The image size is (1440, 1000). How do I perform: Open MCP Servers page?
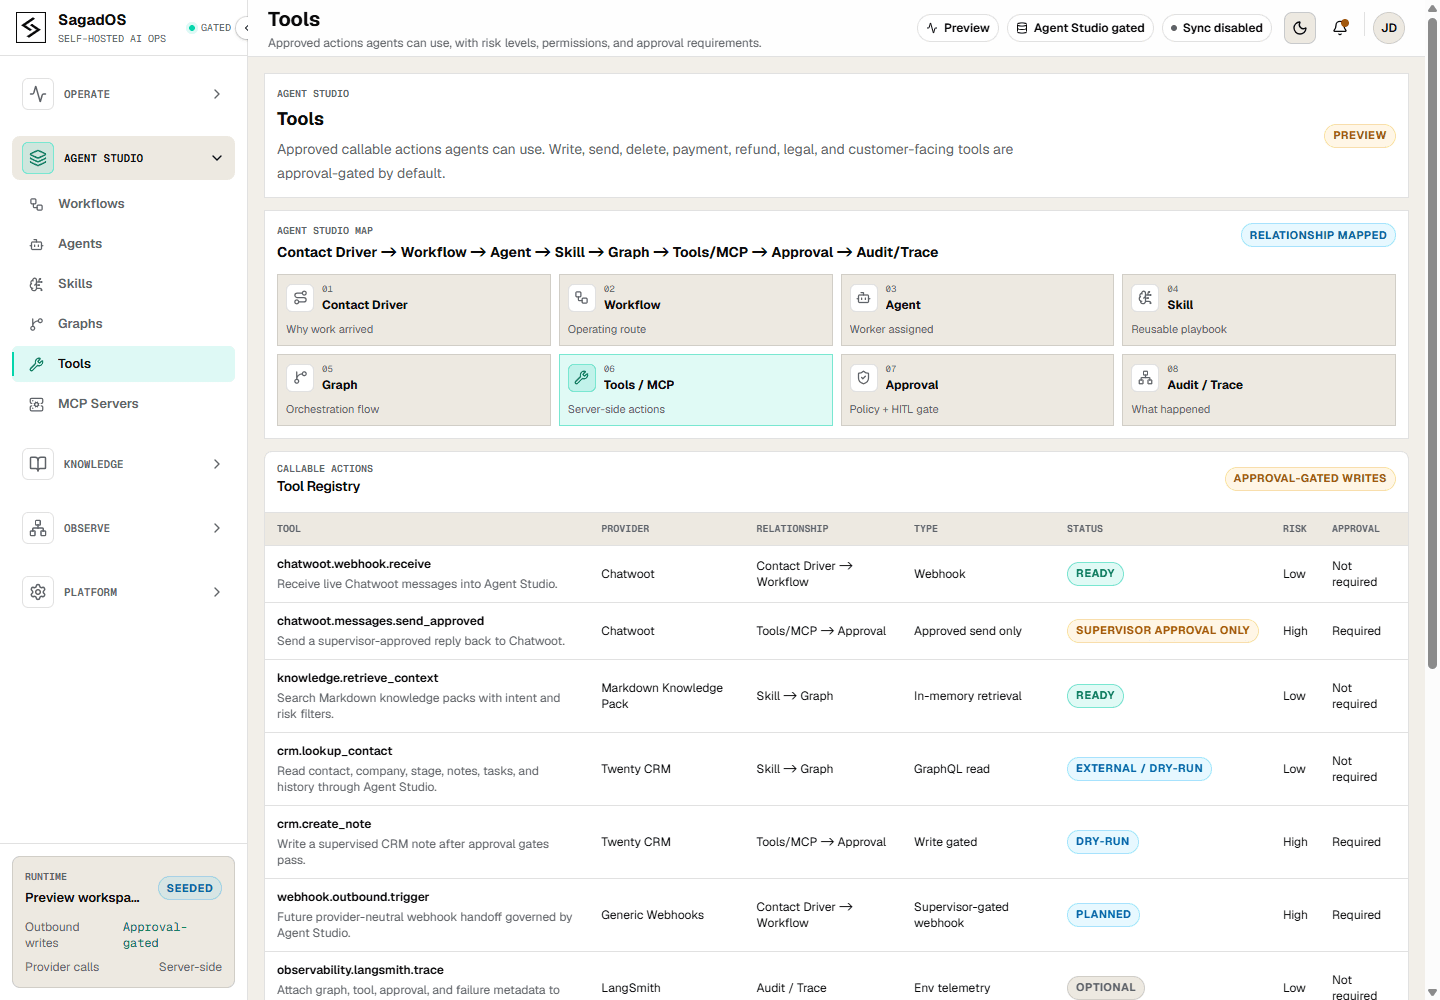tap(123, 404)
